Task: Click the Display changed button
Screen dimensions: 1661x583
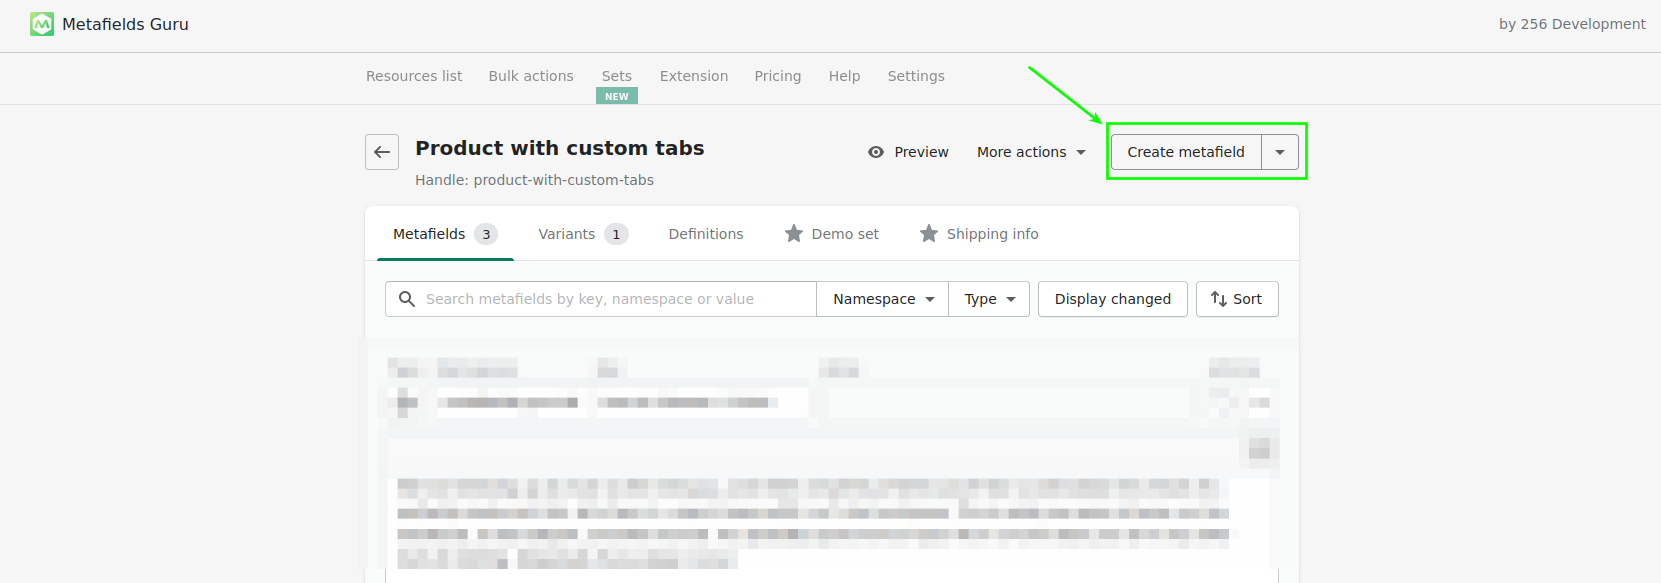Action: pyautogui.click(x=1113, y=299)
